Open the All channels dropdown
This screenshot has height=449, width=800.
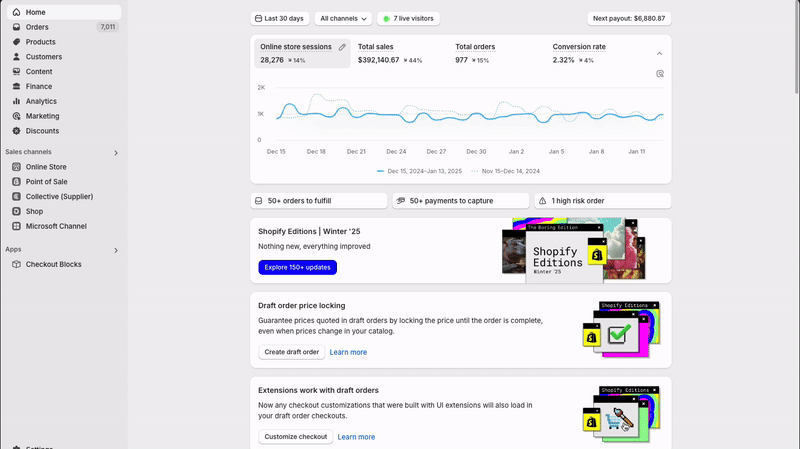coord(343,18)
